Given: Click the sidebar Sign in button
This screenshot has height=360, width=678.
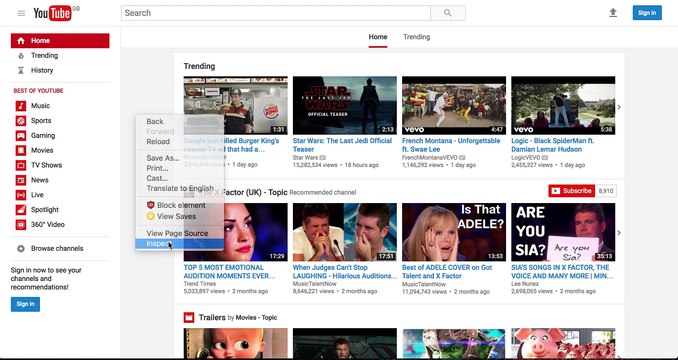Looking at the screenshot, I should (25, 304).
